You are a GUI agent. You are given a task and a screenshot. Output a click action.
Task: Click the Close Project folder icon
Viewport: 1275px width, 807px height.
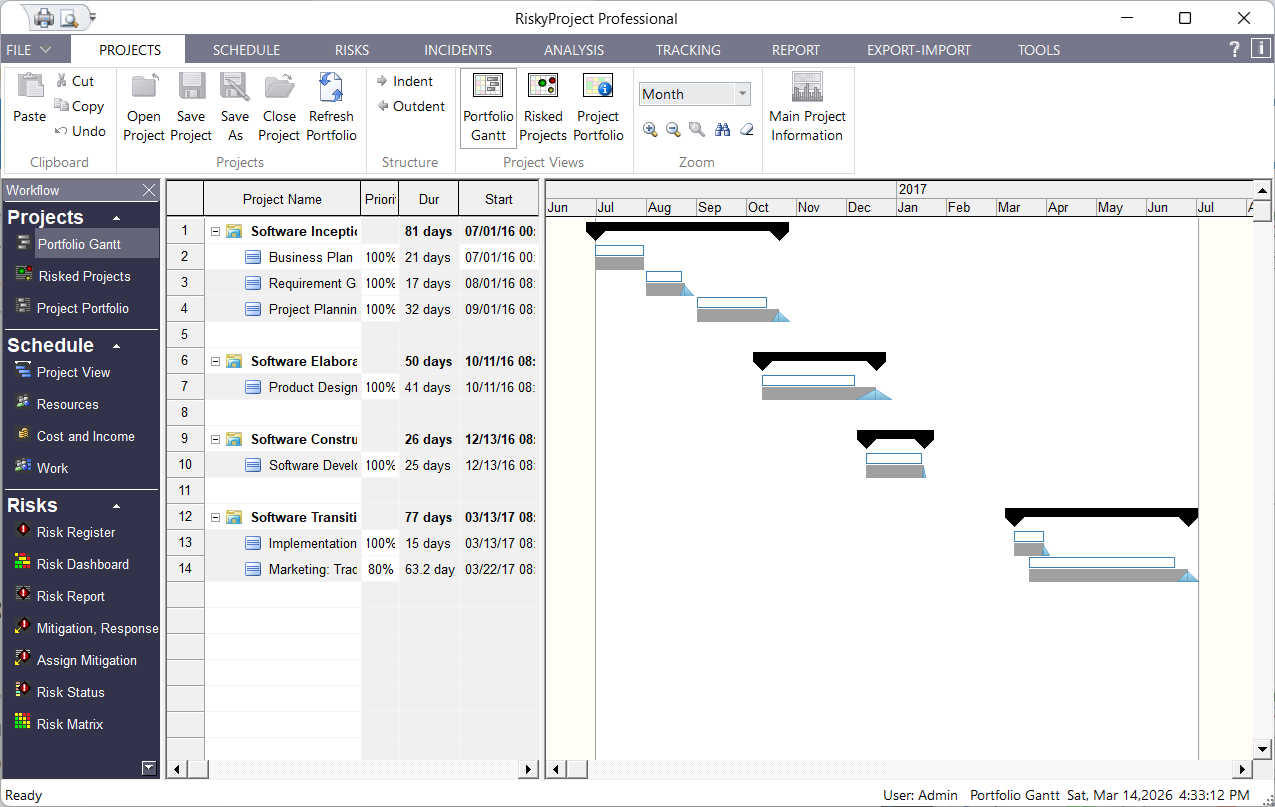279,88
